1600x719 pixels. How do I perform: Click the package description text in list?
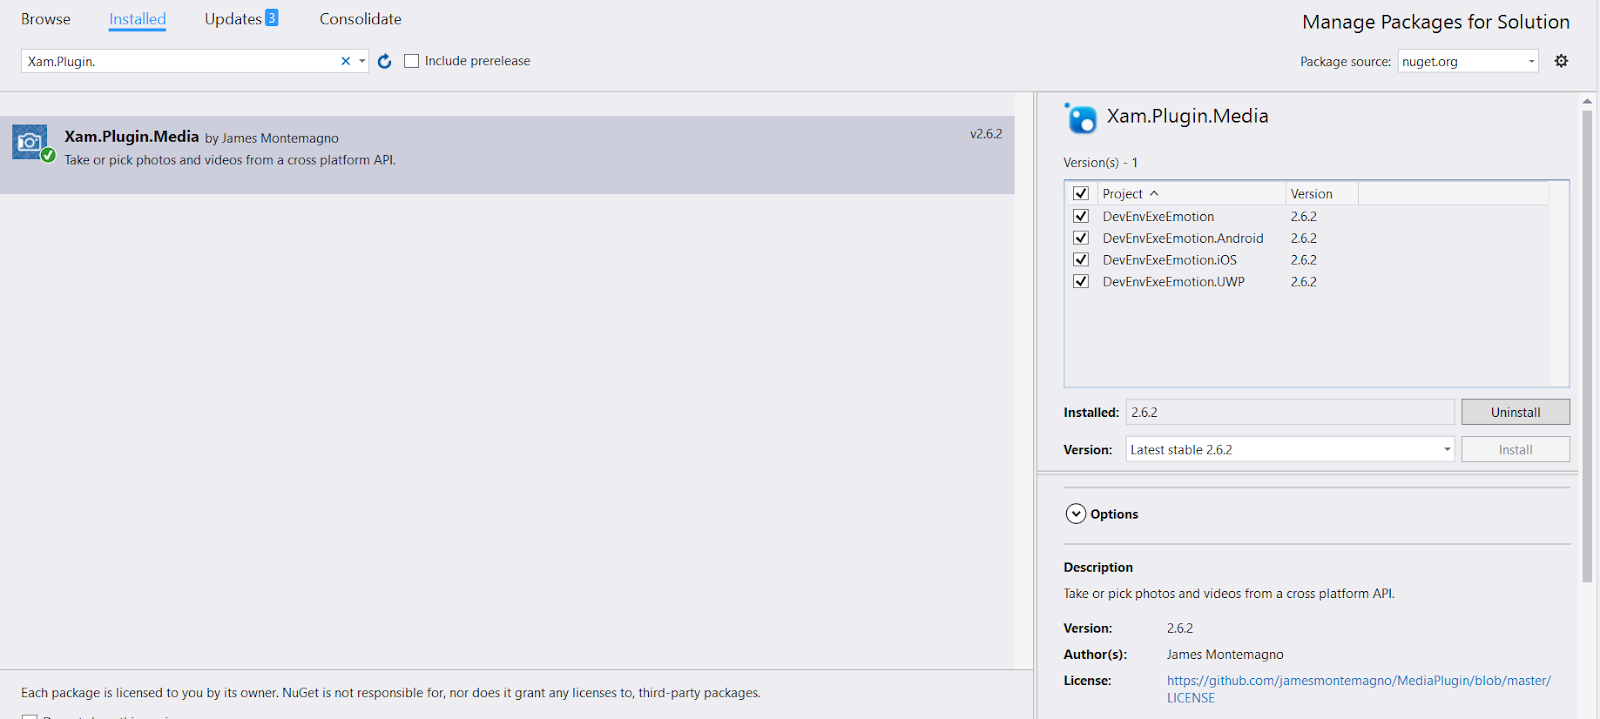pyautogui.click(x=230, y=160)
